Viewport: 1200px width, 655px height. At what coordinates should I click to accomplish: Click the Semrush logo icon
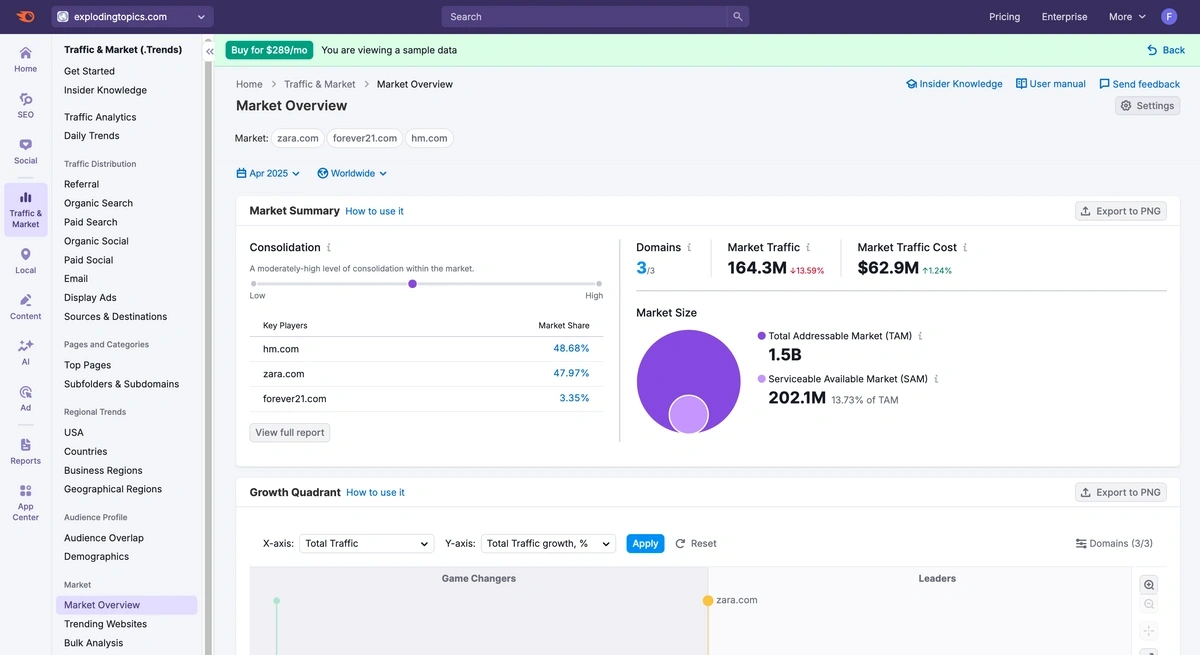coord(25,16)
